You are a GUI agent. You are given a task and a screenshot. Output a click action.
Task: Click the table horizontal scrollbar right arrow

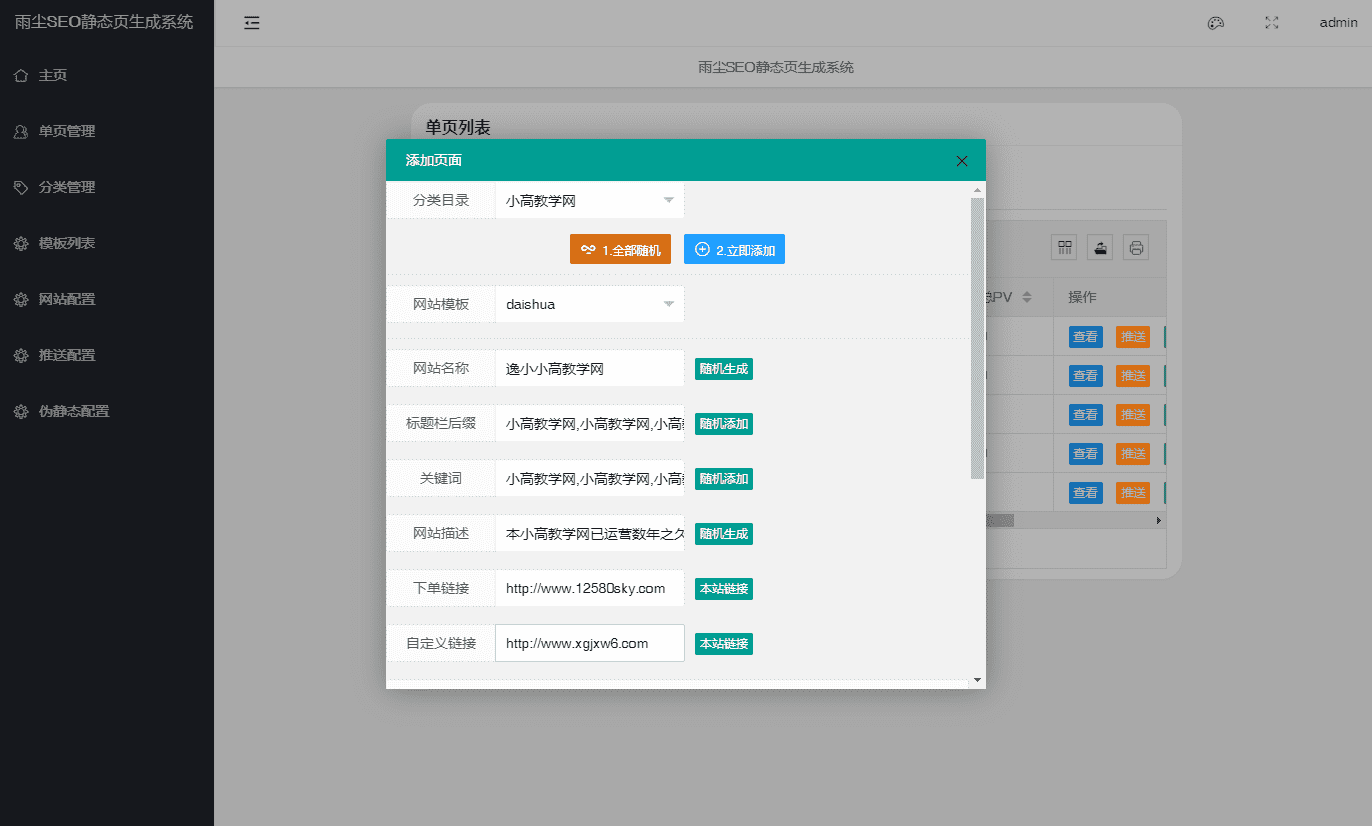coord(1159,520)
